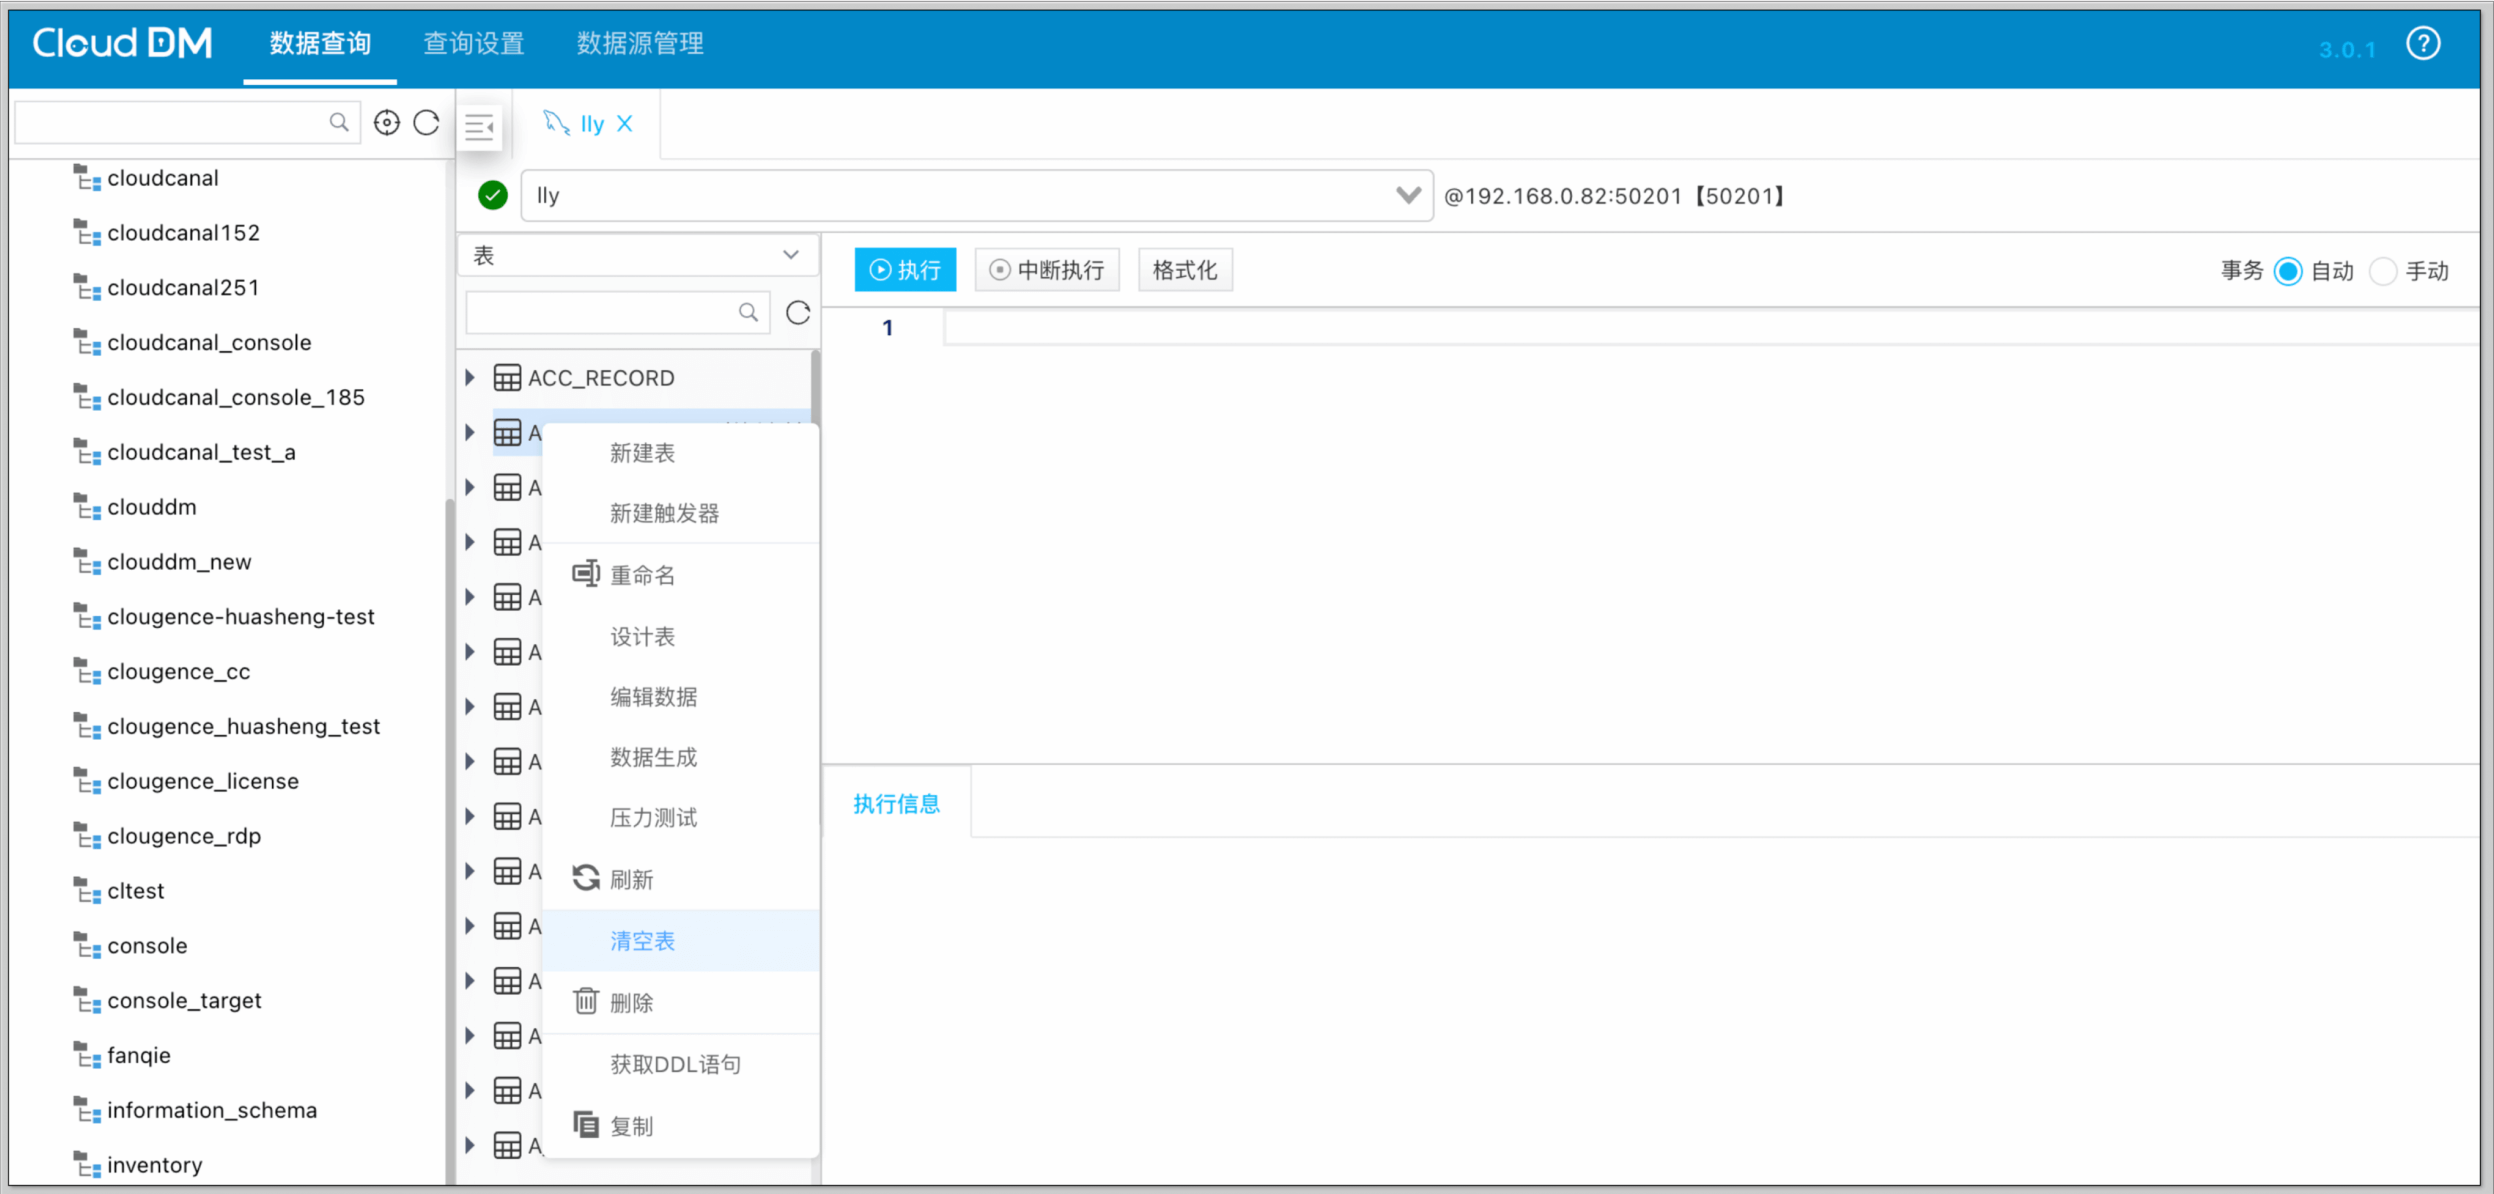The width and height of the screenshot is (2494, 1194).
Task: Click the locate target icon in sidebar
Action: click(x=386, y=123)
